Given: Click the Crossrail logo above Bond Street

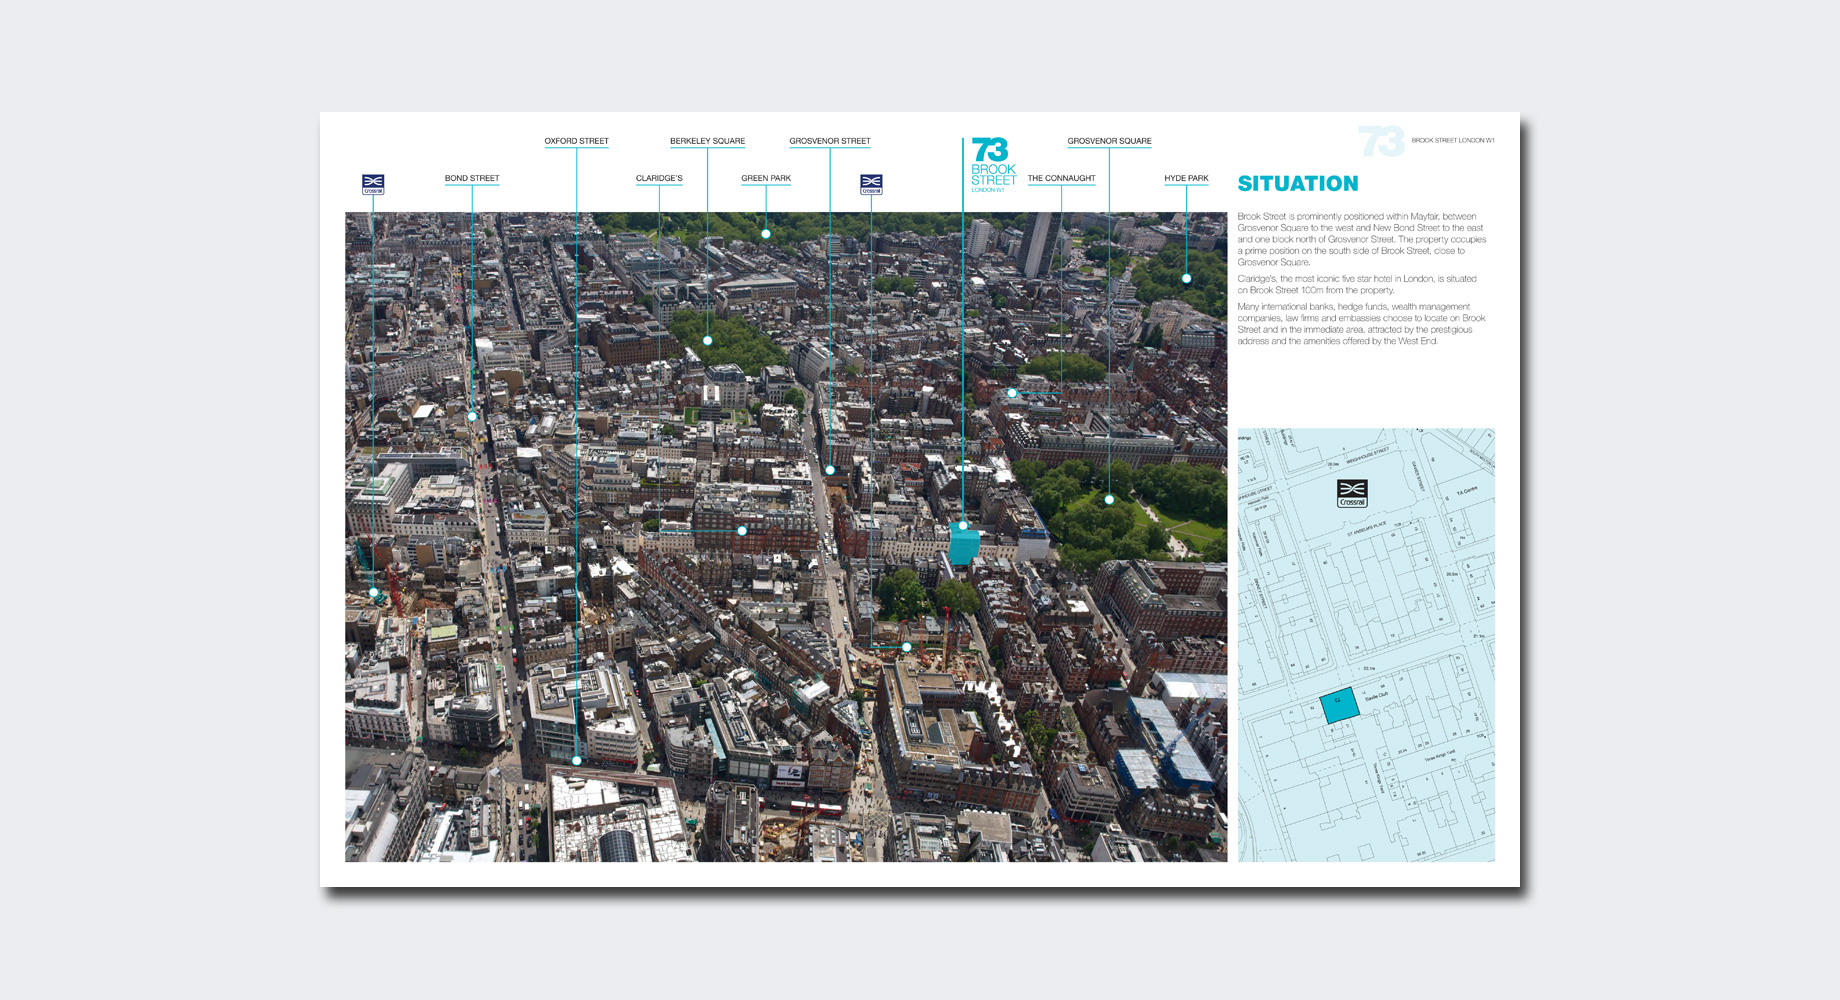Looking at the screenshot, I should pos(373,184).
